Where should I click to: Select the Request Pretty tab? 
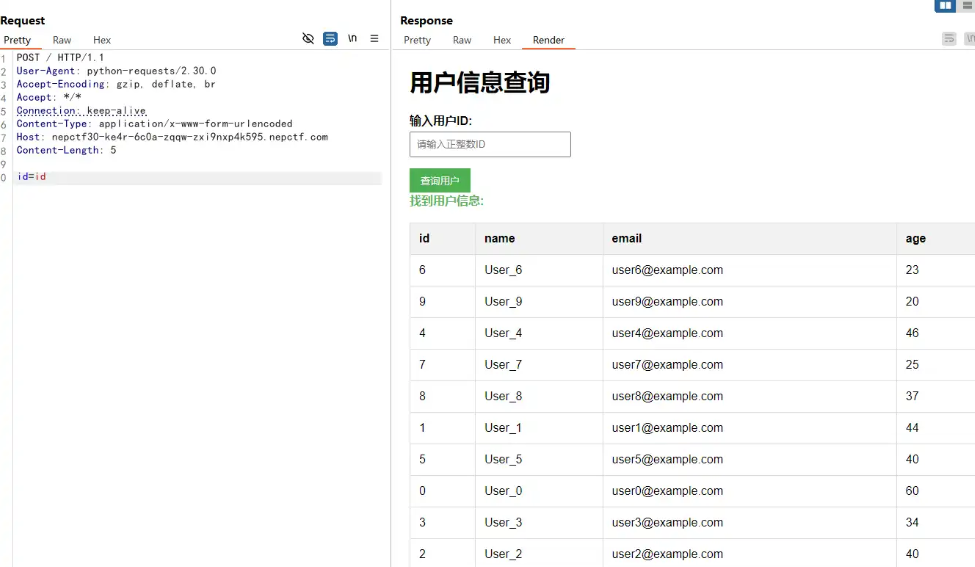click(x=17, y=40)
